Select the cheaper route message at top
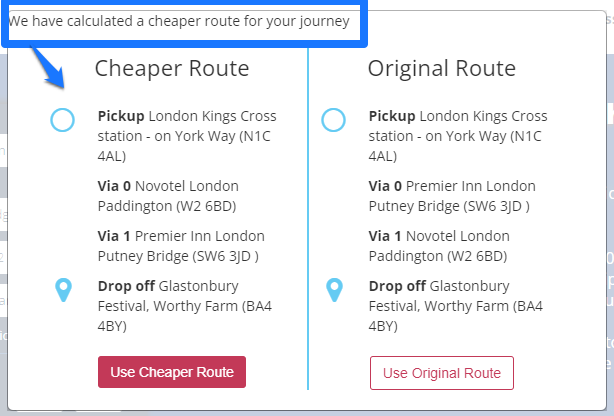 179,21
